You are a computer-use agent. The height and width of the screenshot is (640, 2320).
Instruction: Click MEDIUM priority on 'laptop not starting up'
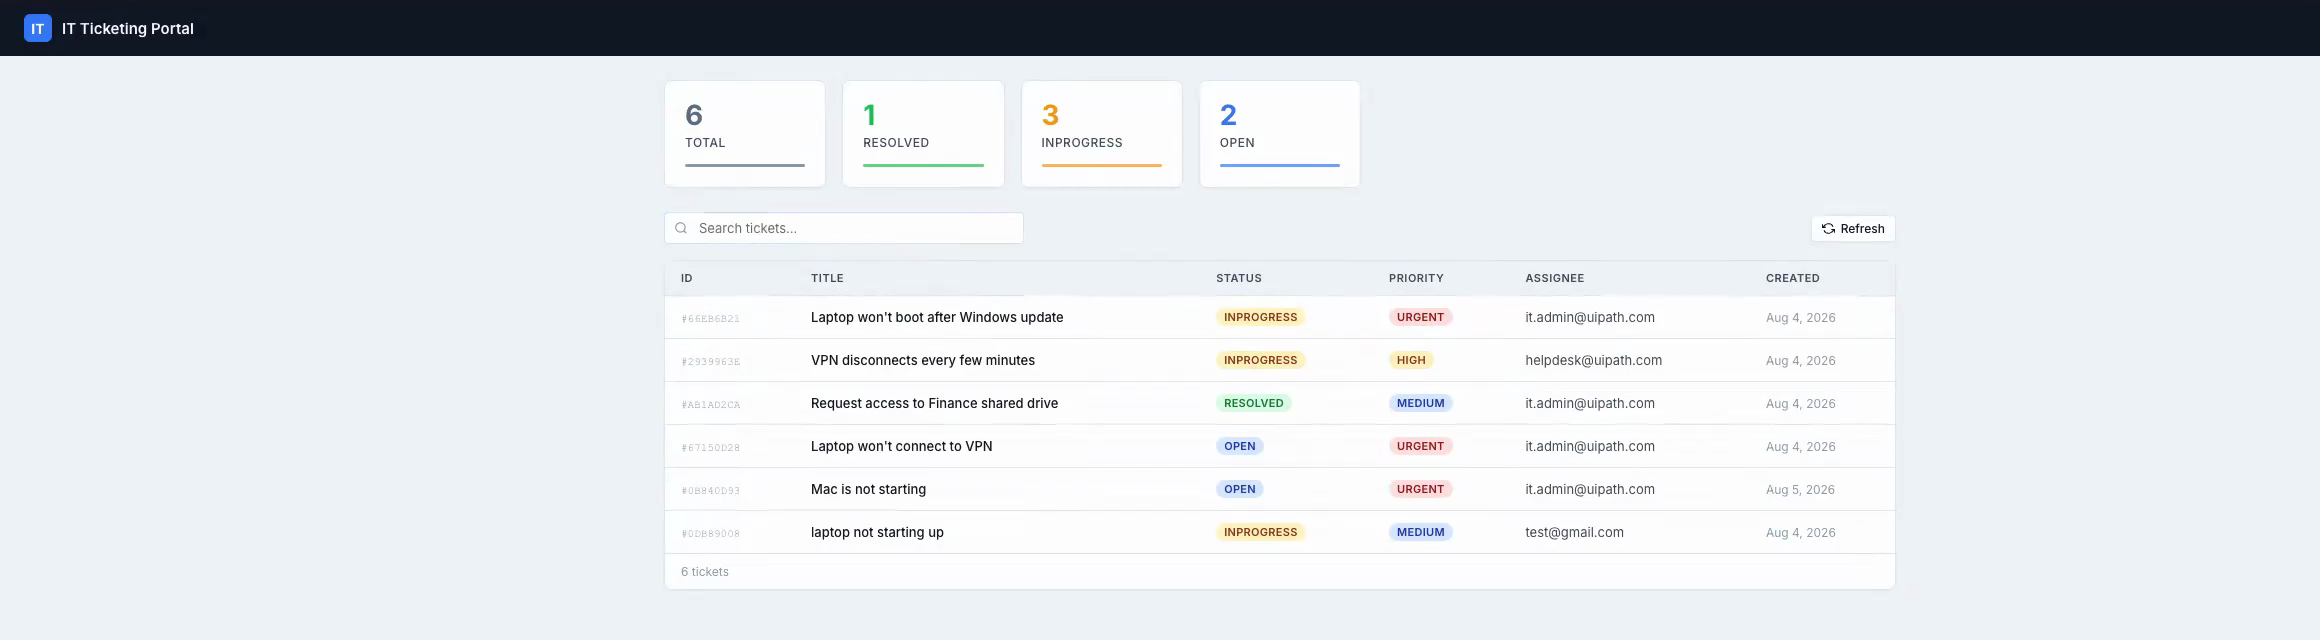pyautogui.click(x=1420, y=532)
